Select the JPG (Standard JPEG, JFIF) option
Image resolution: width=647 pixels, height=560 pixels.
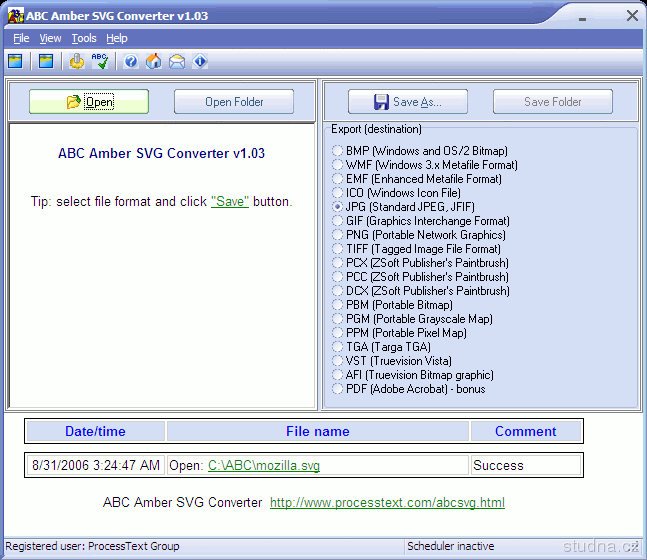[404, 207]
